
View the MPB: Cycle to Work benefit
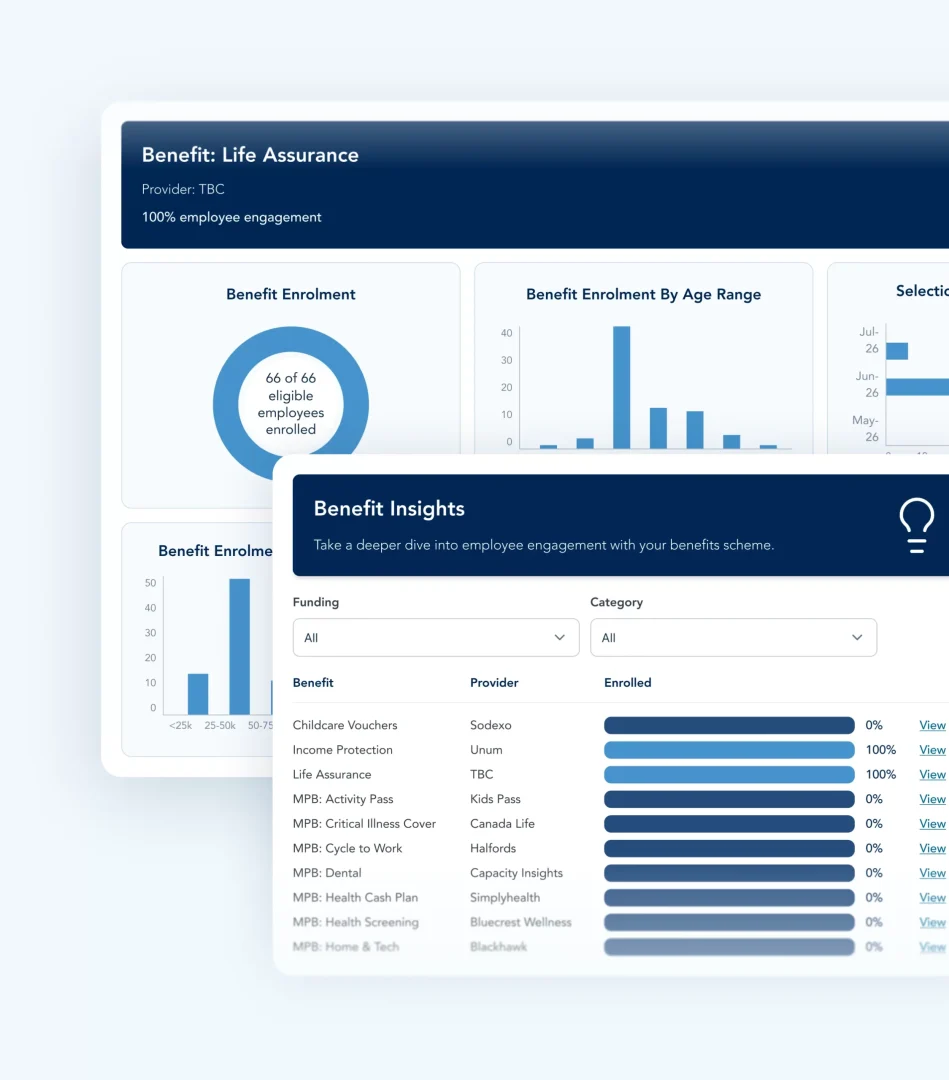(932, 849)
